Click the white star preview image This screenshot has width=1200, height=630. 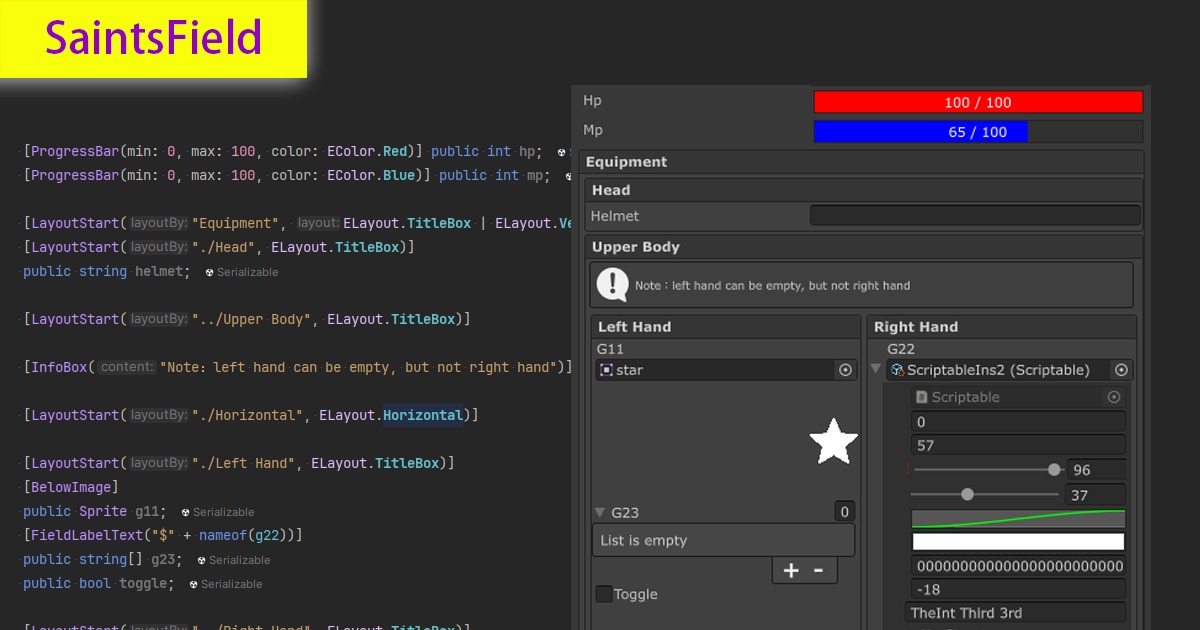(x=833, y=442)
